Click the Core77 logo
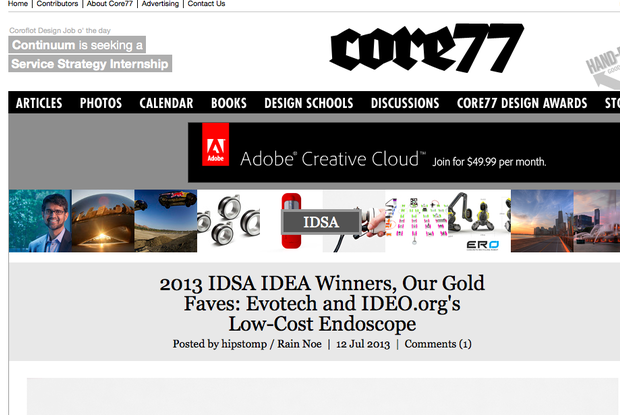620x415 pixels. tap(427, 48)
